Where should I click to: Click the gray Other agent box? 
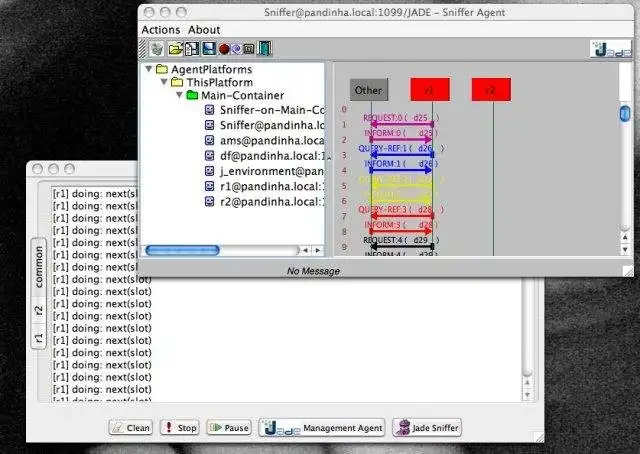[369, 90]
